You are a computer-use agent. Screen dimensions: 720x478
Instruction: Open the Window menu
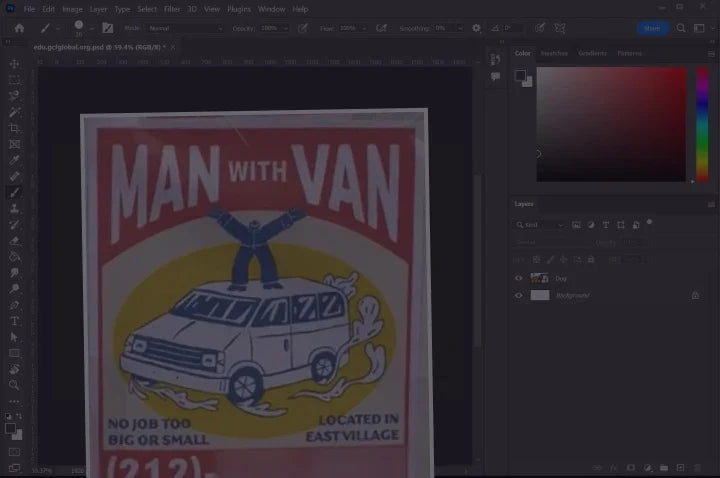271,9
